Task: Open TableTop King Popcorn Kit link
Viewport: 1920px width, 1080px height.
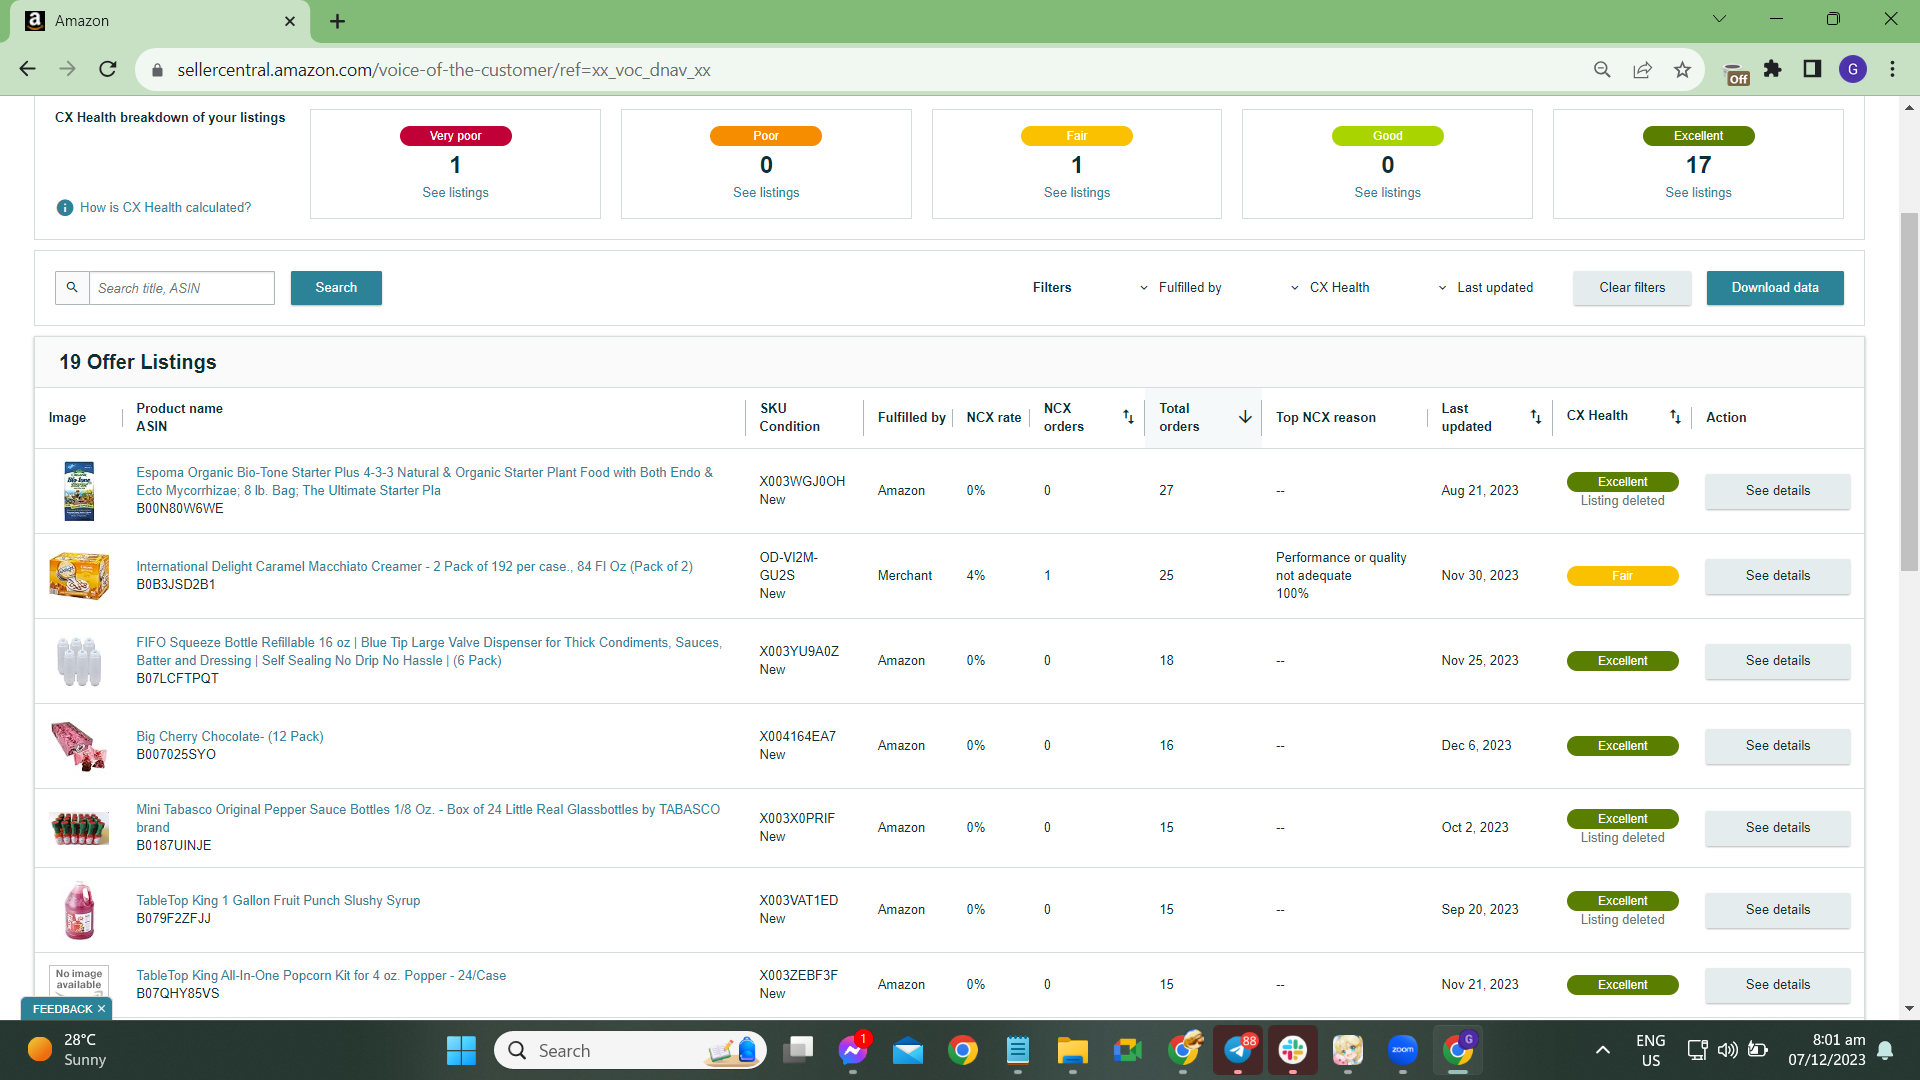Action: [x=321, y=976]
